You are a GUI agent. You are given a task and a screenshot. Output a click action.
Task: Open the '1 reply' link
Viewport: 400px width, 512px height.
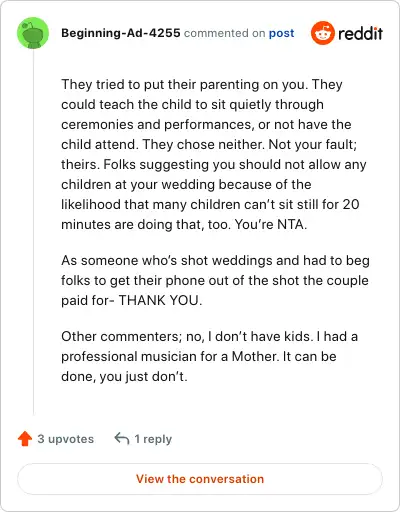(153, 439)
